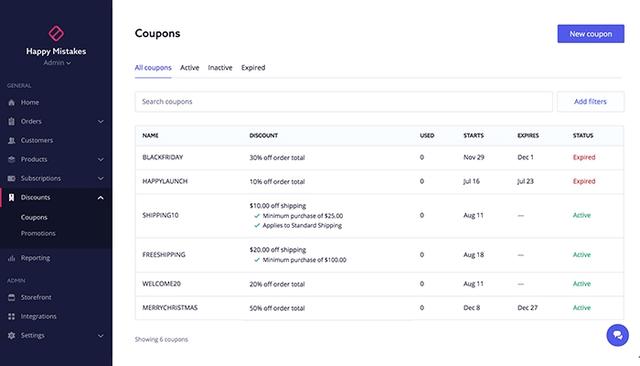Viewport: 640px width, 366px height.
Task: Expand the Settings submenu chevron
Action: pyautogui.click(x=100, y=336)
